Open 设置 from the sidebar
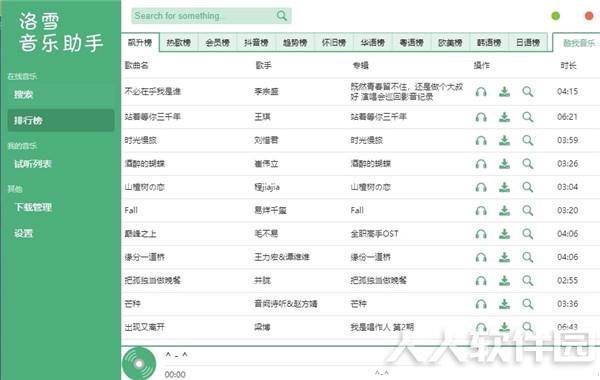Screen dimensions: 600x380 pyautogui.click(x=61, y=233)
